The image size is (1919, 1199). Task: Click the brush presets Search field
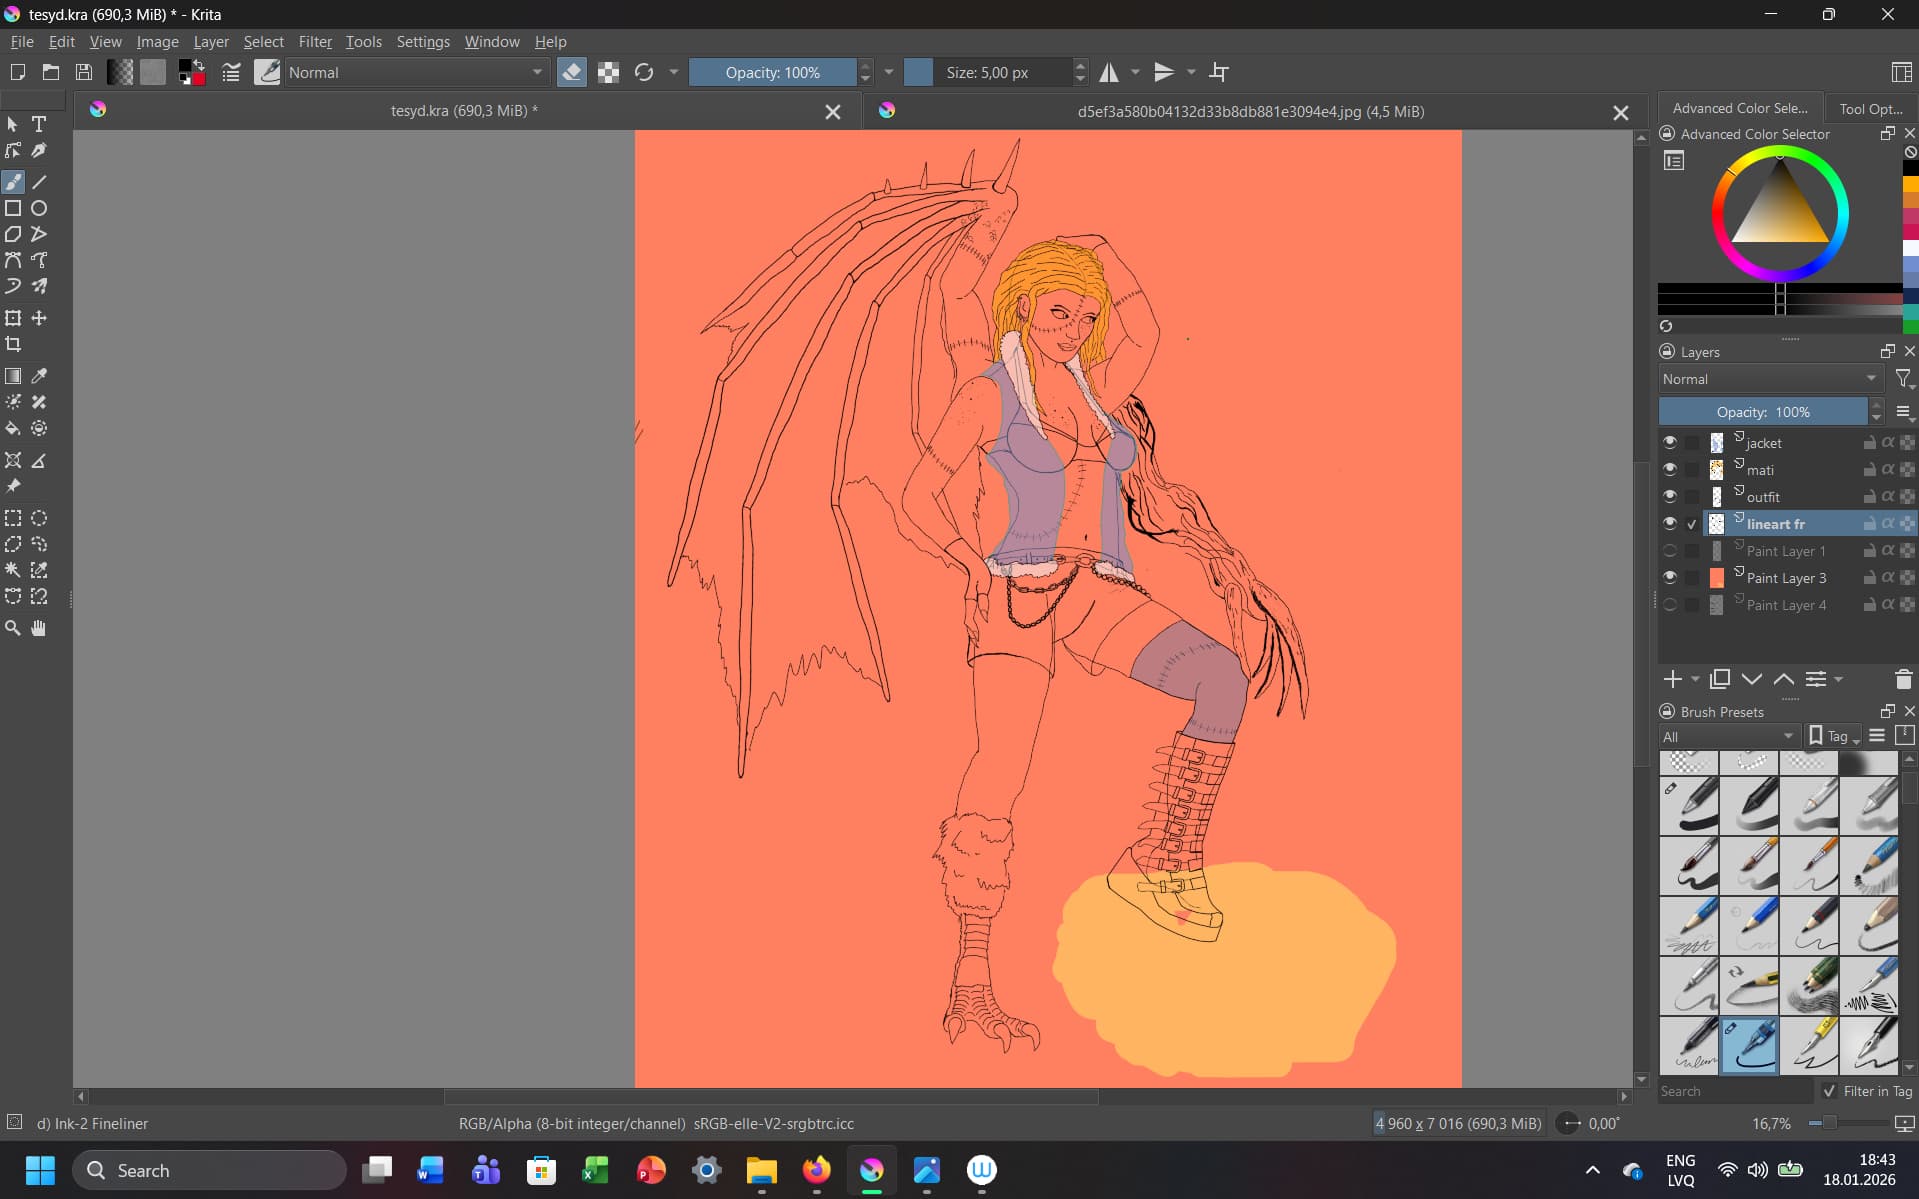tap(1733, 1091)
